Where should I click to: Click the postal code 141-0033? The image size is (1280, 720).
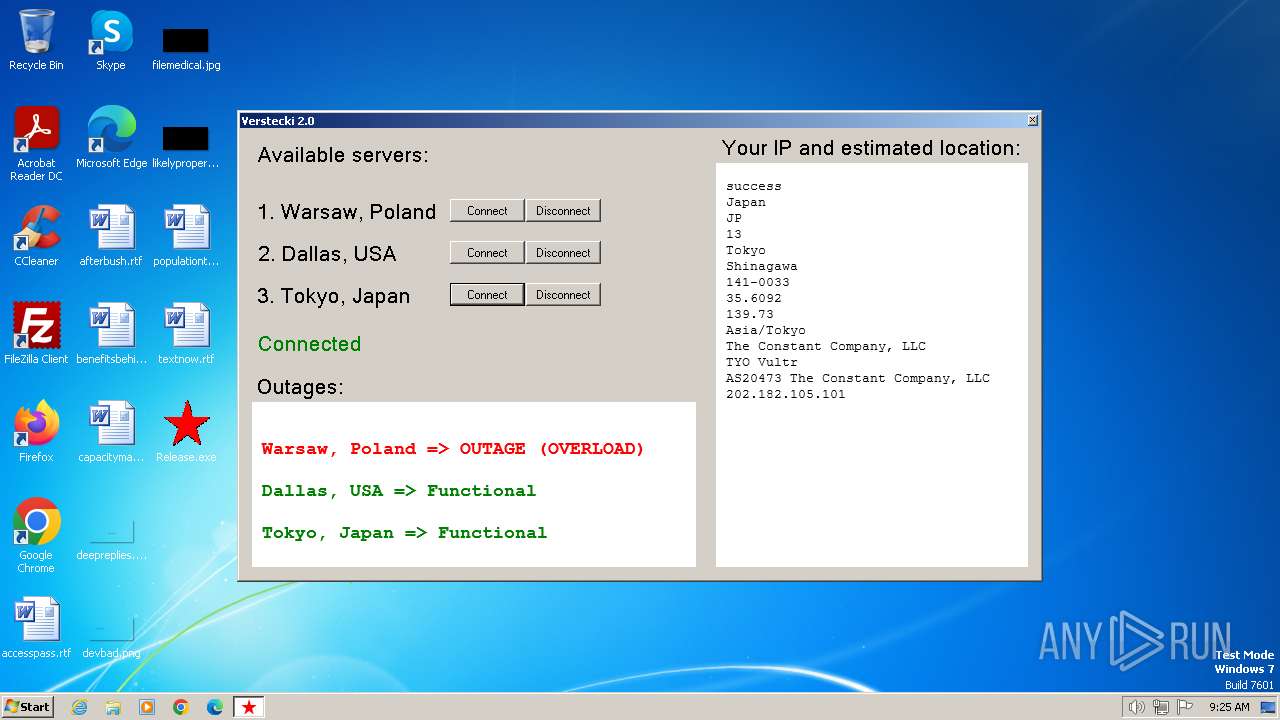(758, 282)
